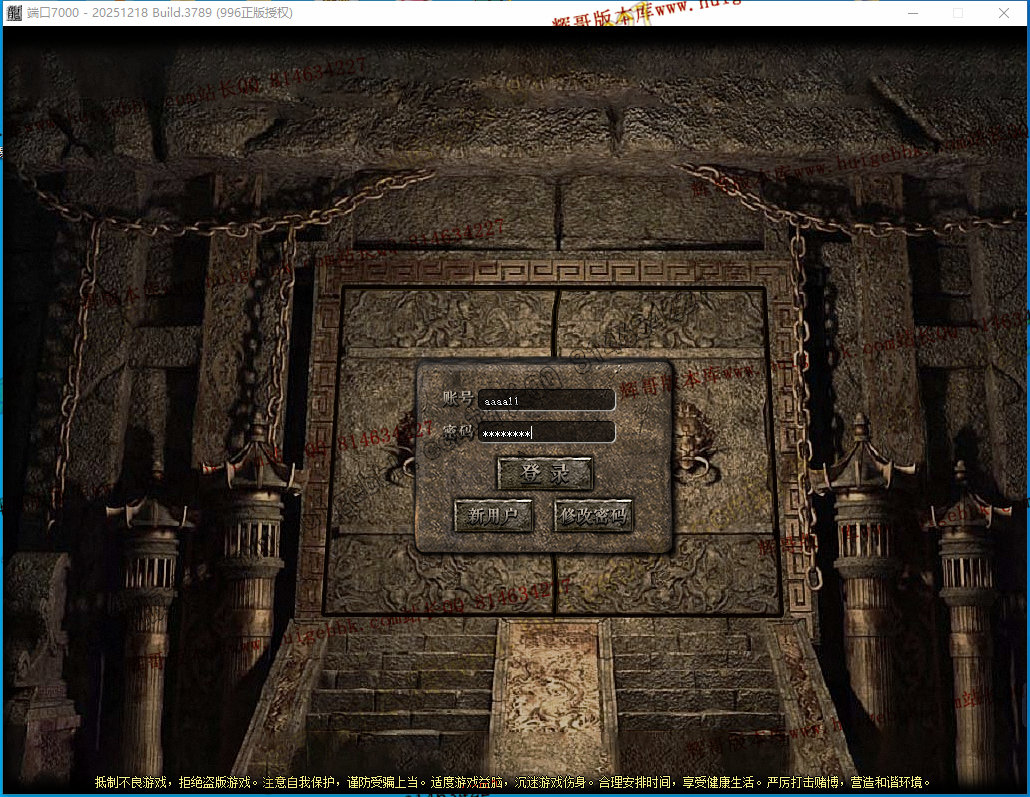Click the game icon in title bar
The image size is (1030, 797).
click(x=15, y=13)
